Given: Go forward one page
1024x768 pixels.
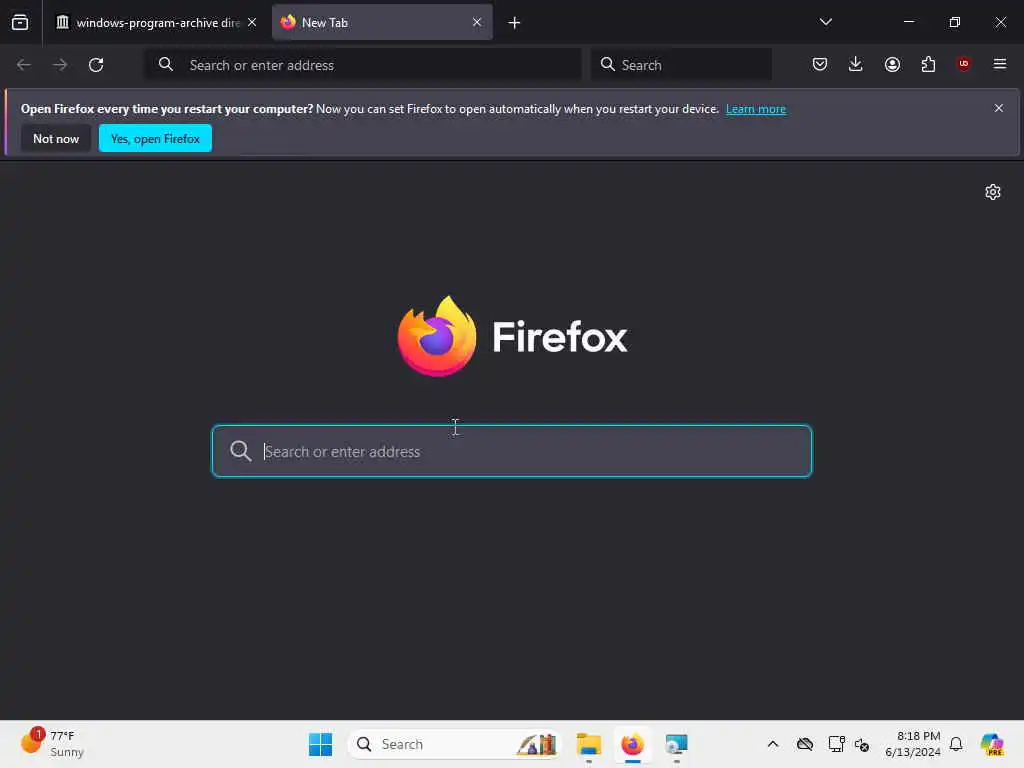Looking at the screenshot, I should click(x=60, y=65).
